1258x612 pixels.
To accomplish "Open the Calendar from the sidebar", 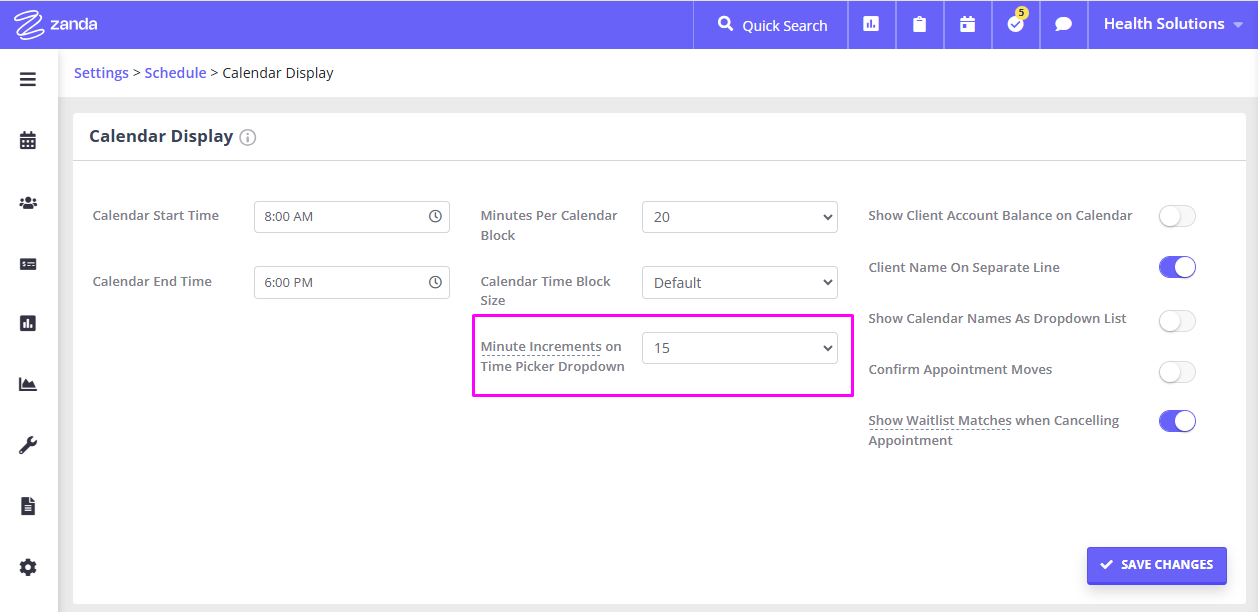I will coord(27,140).
